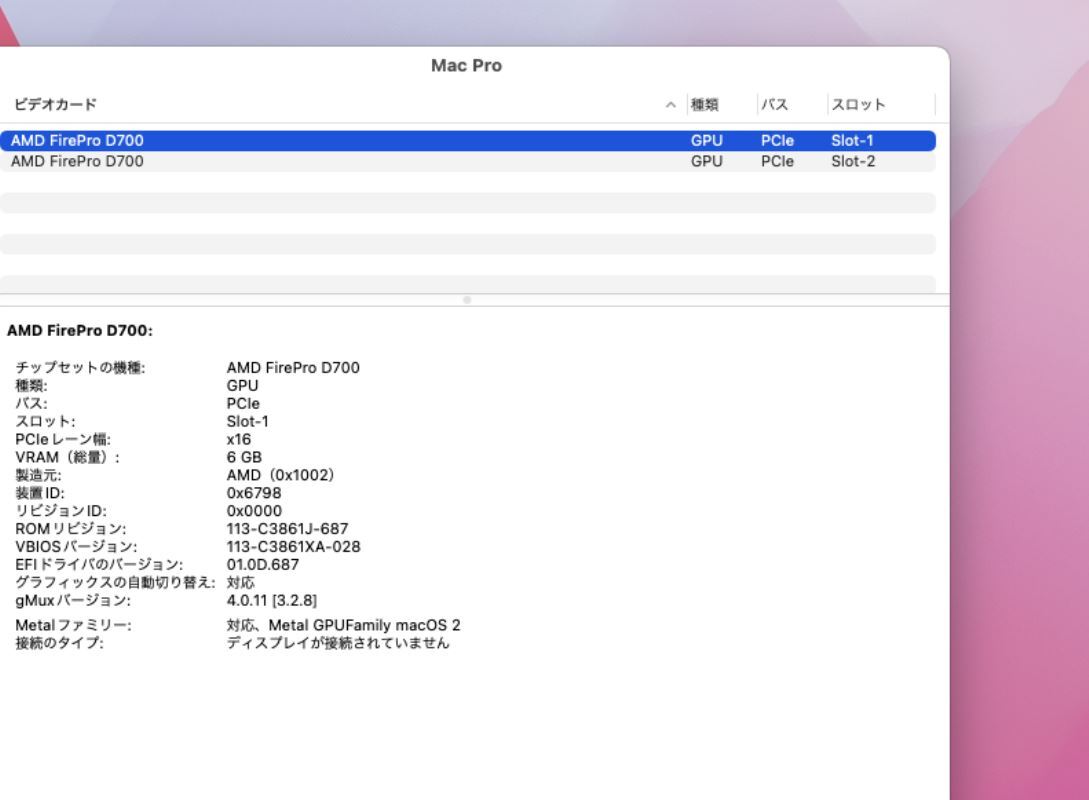Screen dimensions: 1089x800
Task: Sort by the バス column header
Action: point(774,104)
